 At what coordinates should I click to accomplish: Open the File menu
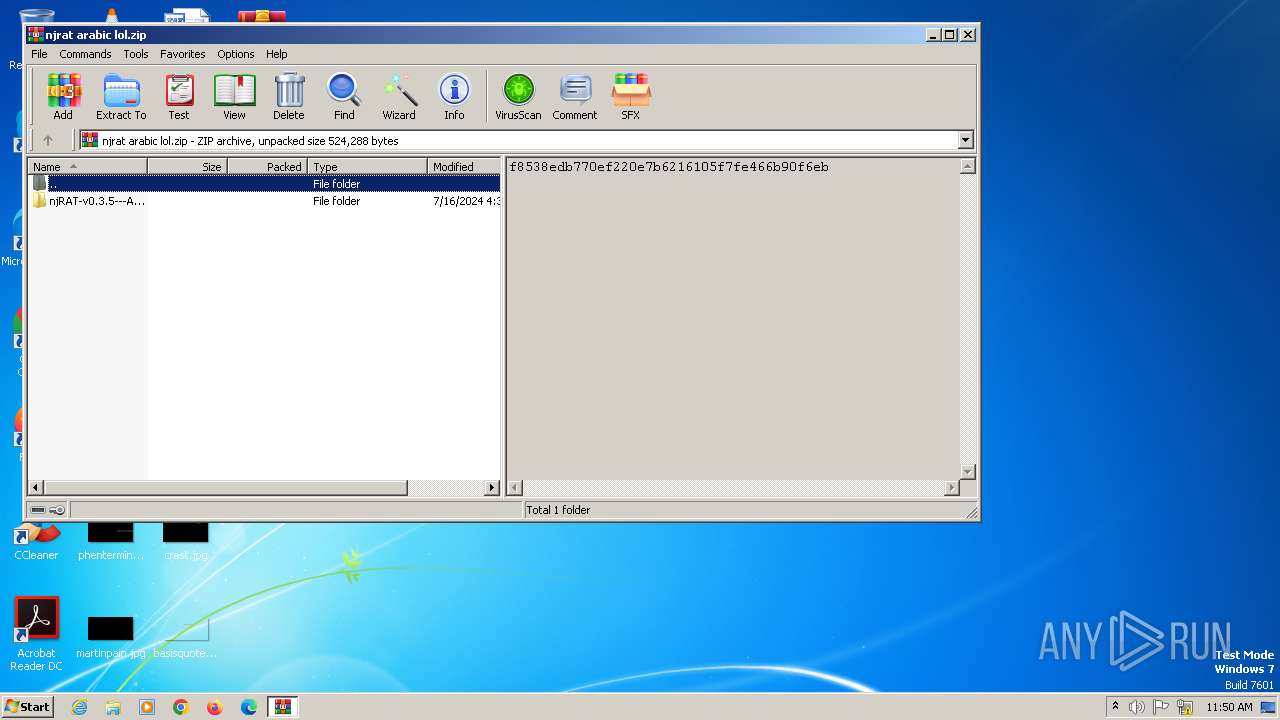[39, 54]
